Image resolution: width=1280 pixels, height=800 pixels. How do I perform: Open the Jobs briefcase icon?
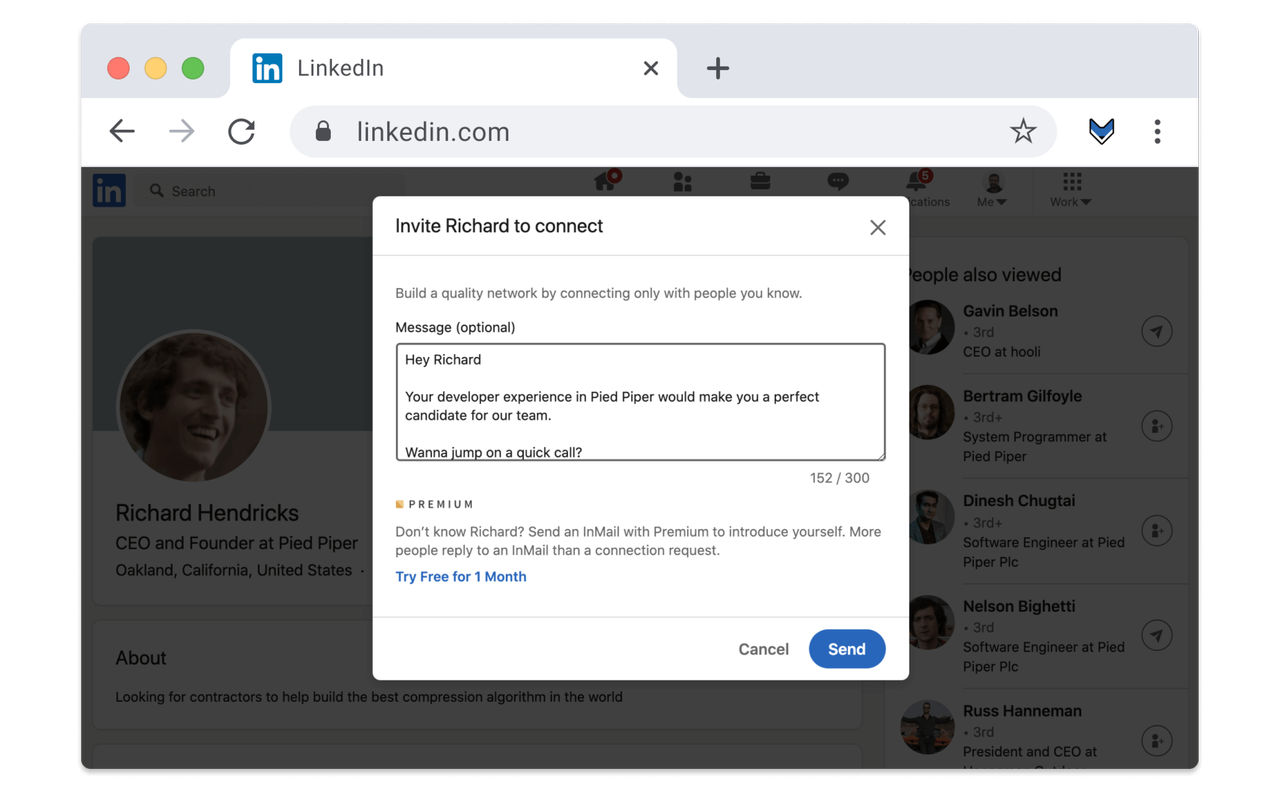[760, 181]
